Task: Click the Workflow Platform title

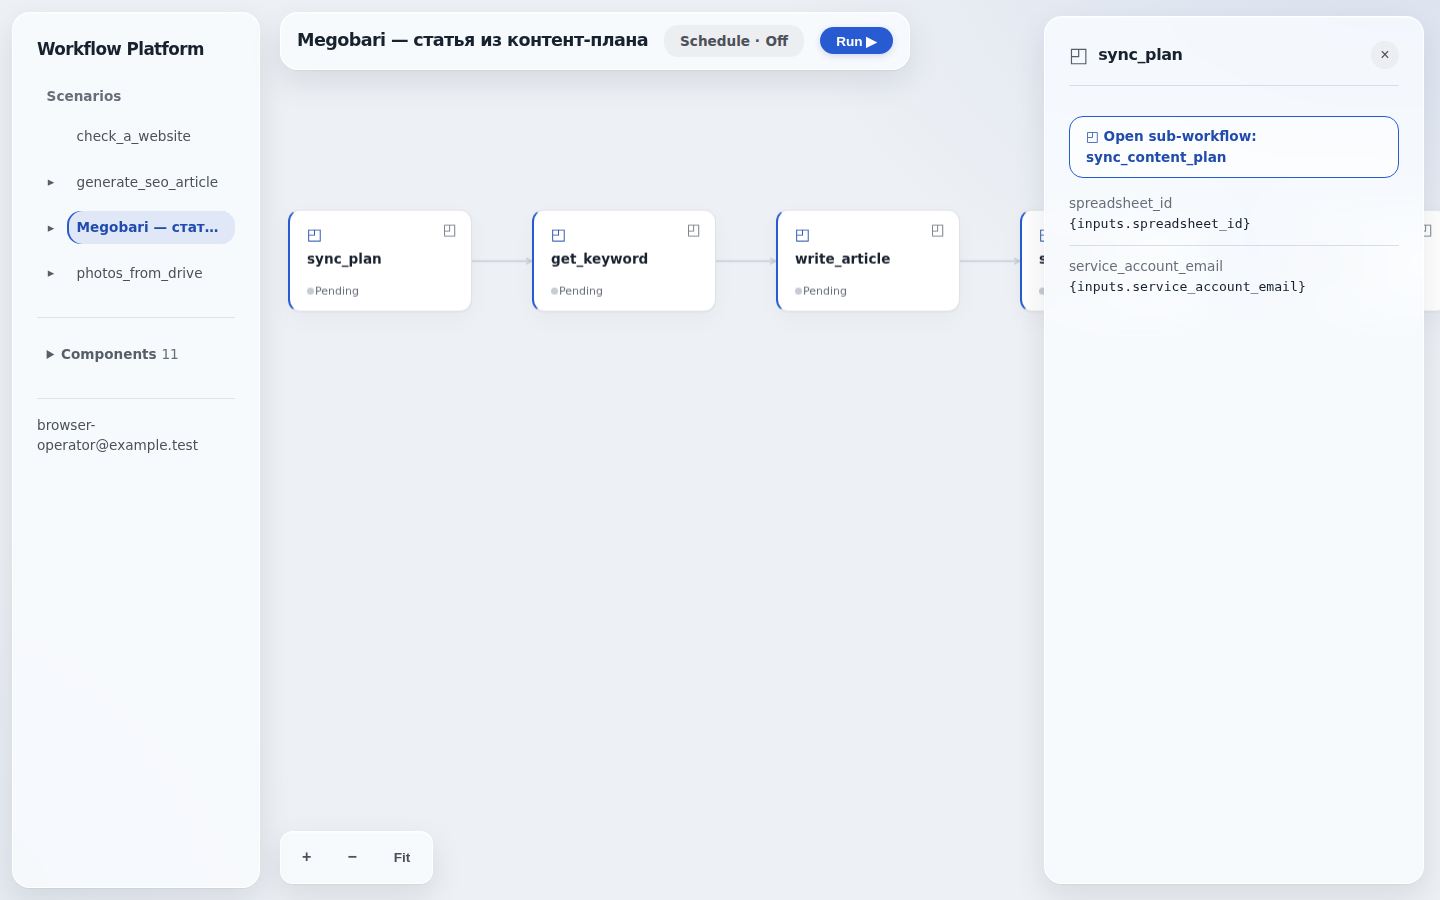Action: click(120, 49)
